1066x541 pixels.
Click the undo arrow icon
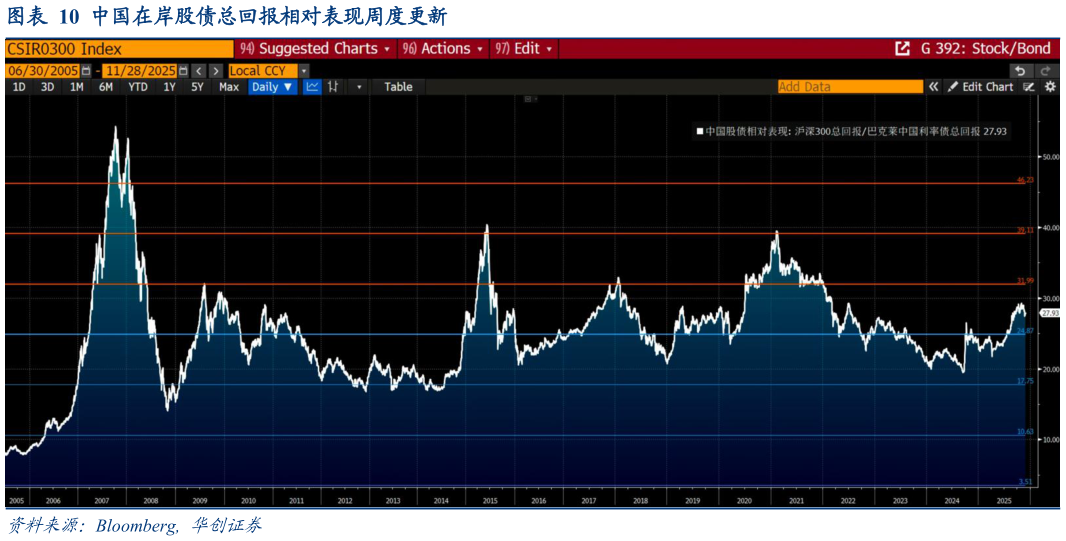pos(1019,71)
